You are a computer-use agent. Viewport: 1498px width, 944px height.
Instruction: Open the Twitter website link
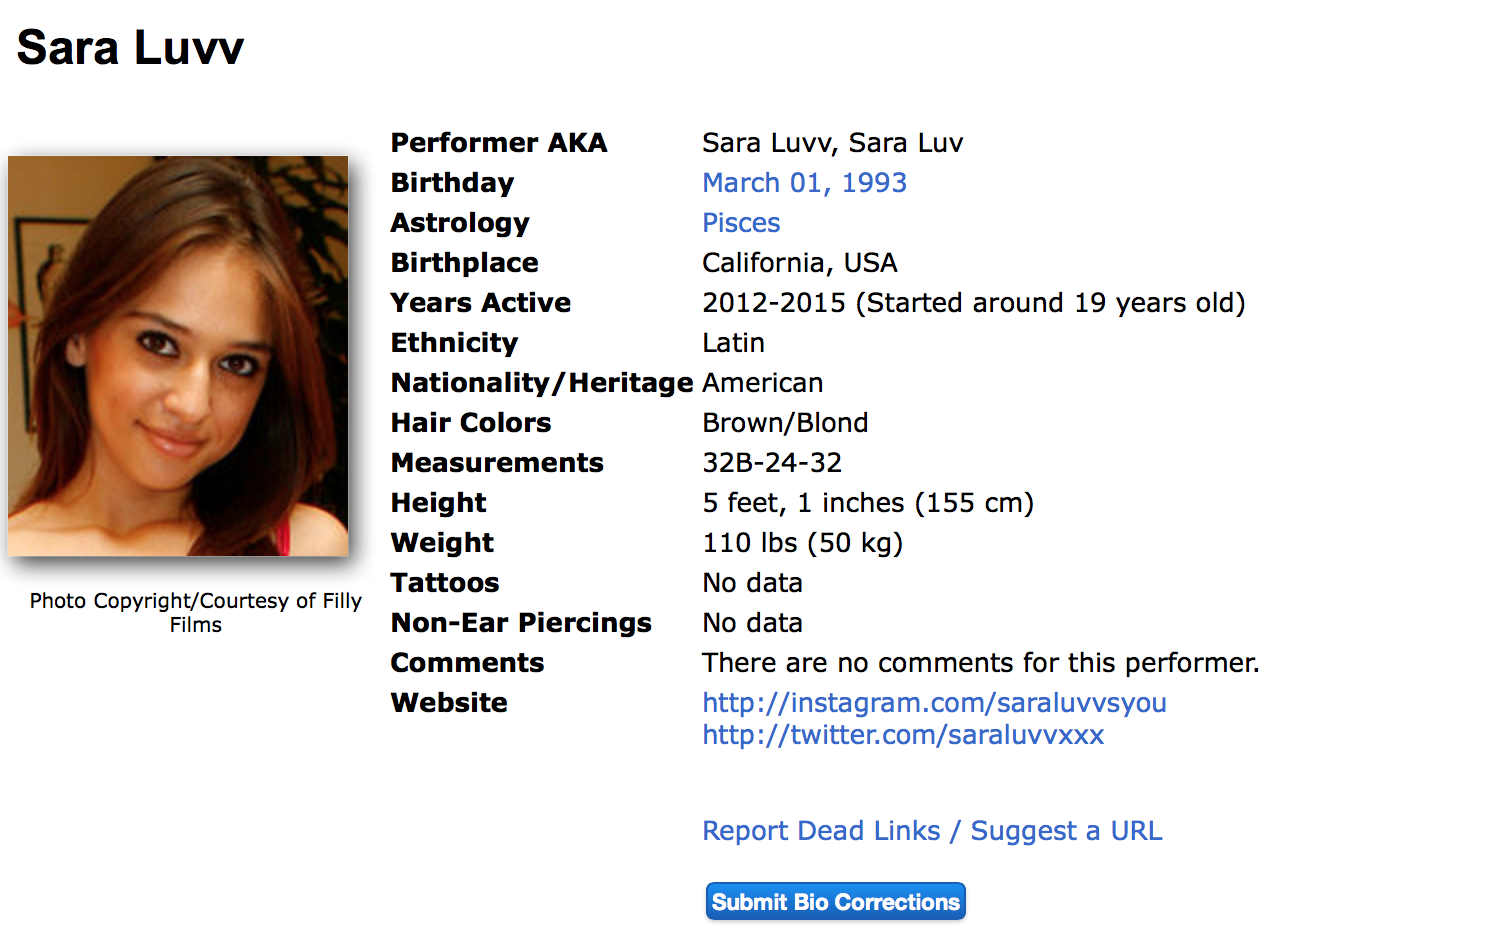[x=903, y=735]
